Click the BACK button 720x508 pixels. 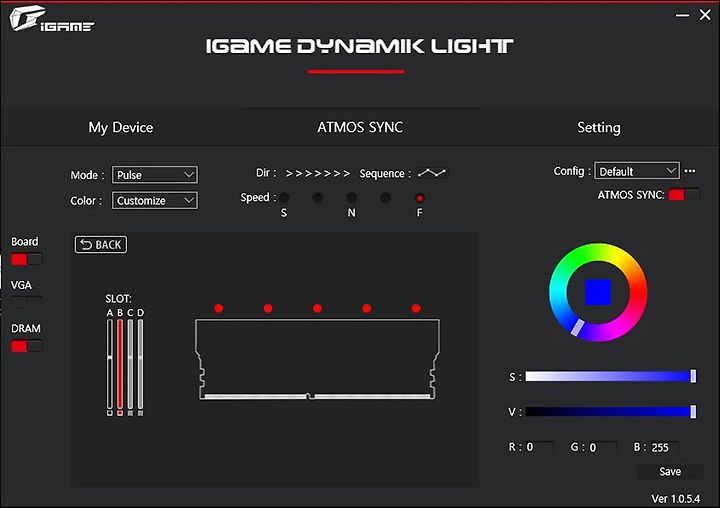point(101,244)
